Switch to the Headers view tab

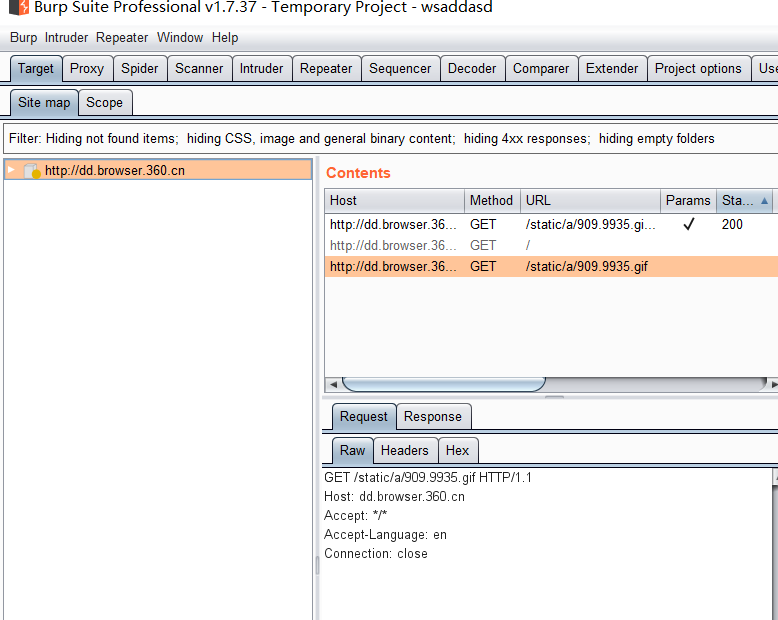click(405, 450)
